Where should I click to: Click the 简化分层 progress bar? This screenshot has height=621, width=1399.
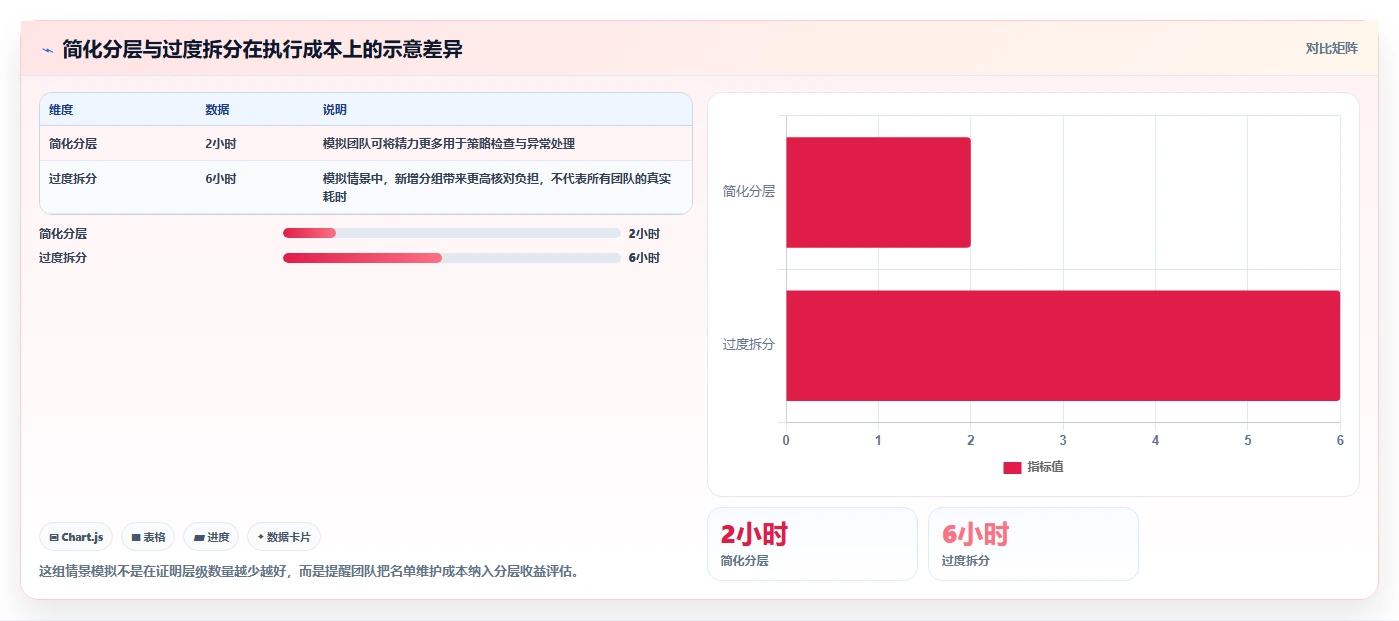click(452, 233)
